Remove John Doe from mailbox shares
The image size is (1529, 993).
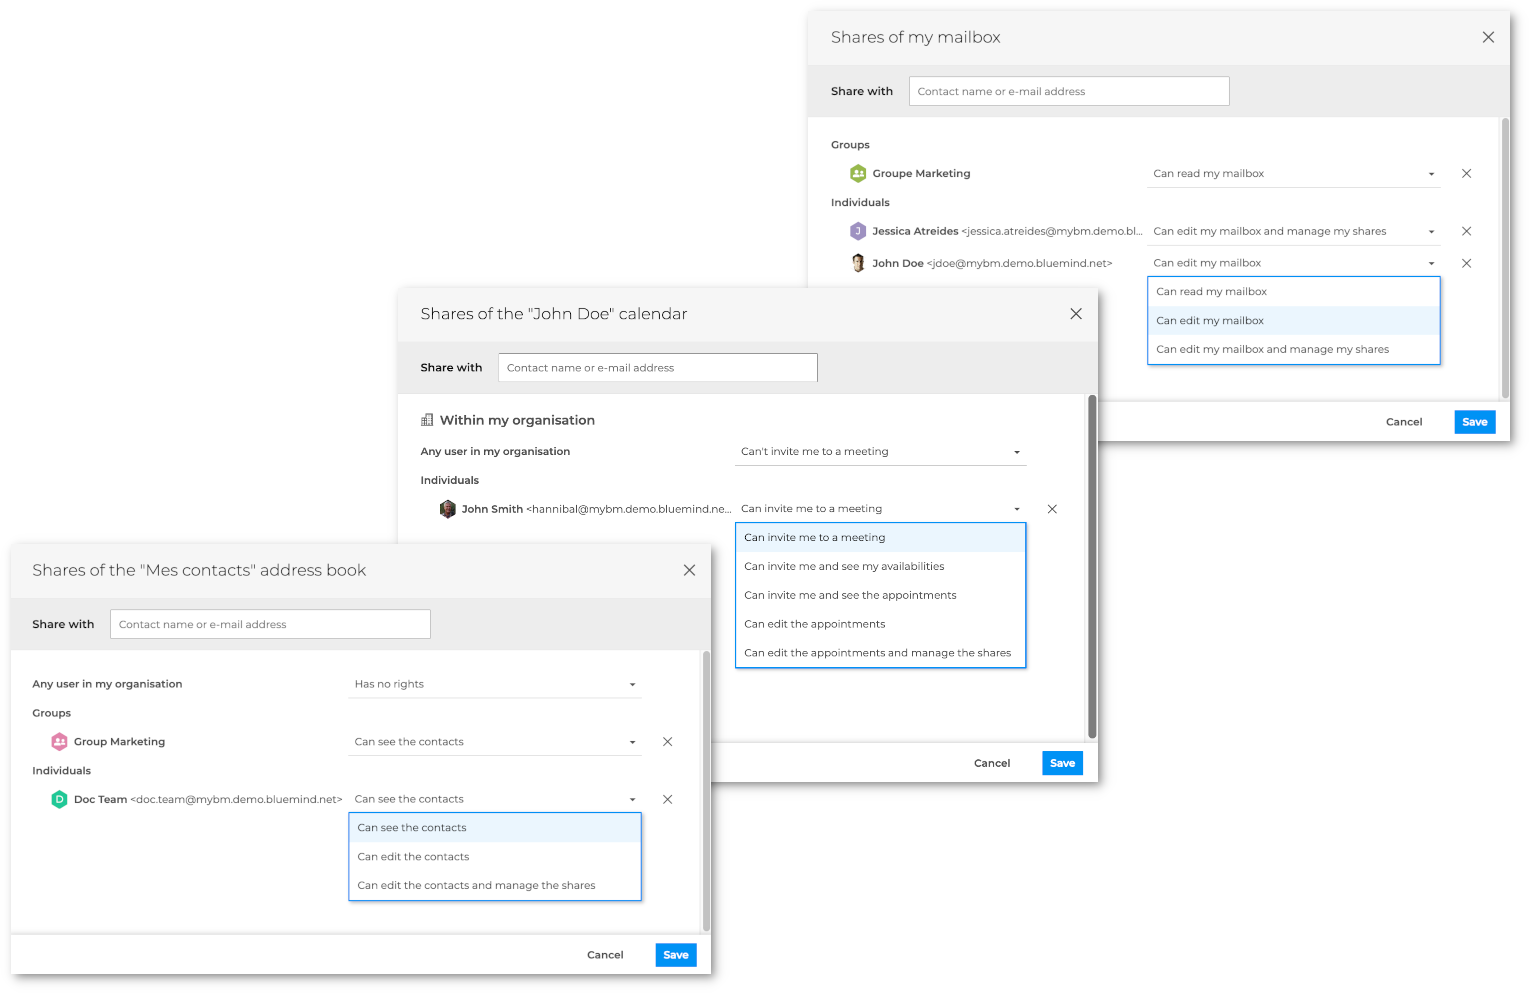tap(1466, 264)
